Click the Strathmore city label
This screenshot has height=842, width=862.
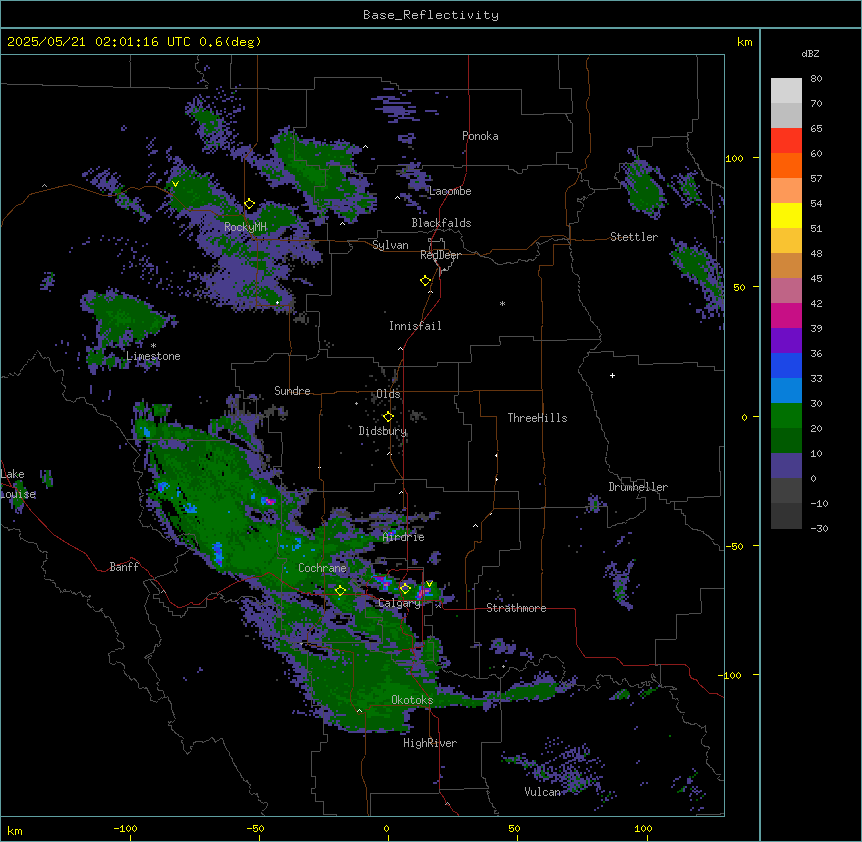coord(516,608)
